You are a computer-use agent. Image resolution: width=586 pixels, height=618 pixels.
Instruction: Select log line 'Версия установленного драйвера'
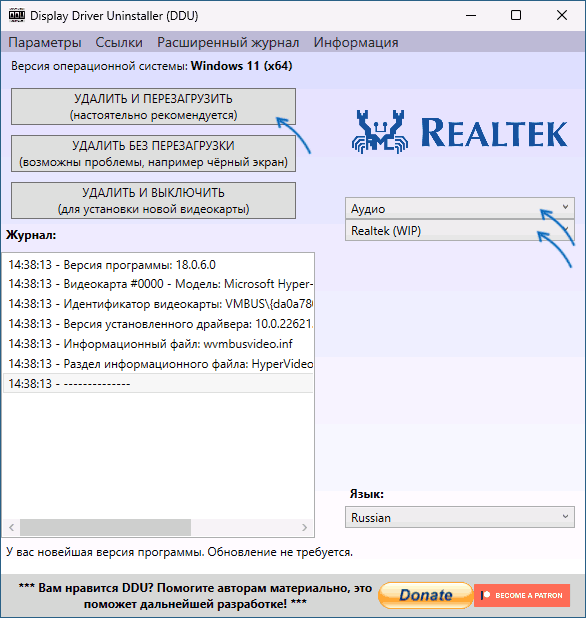(158, 324)
